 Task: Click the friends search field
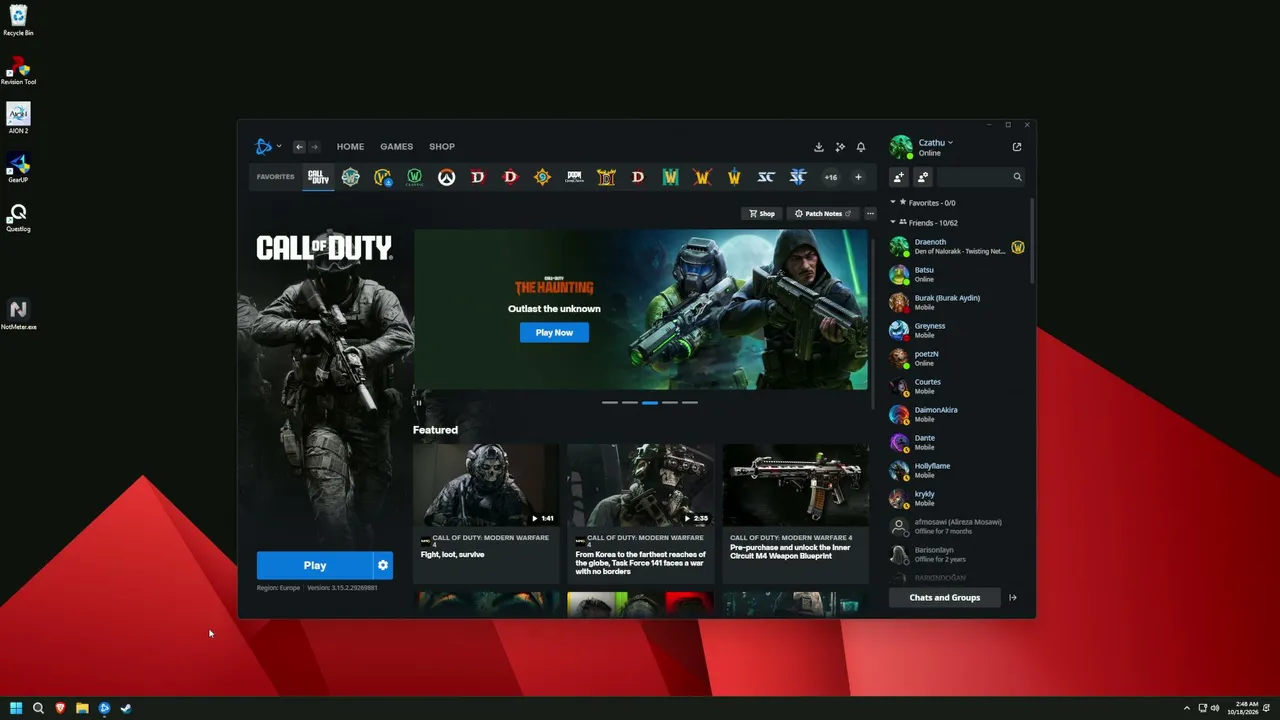pyautogui.click(x=981, y=177)
